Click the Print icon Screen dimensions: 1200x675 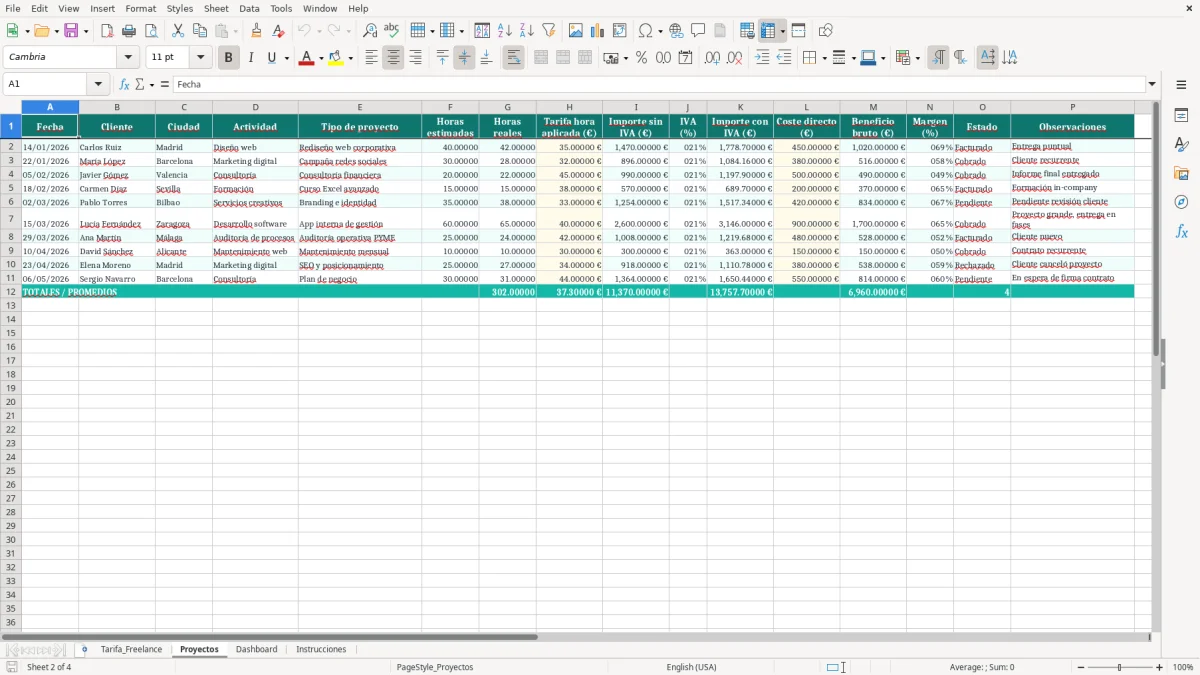[x=129, y=31]
